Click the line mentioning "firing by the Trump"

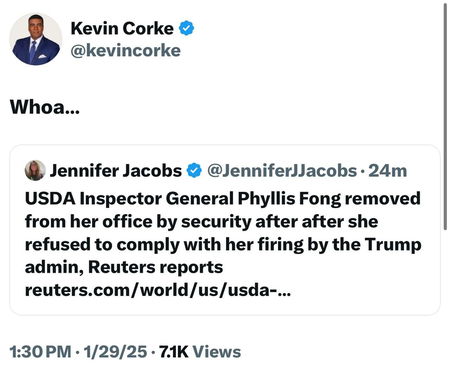223,244
